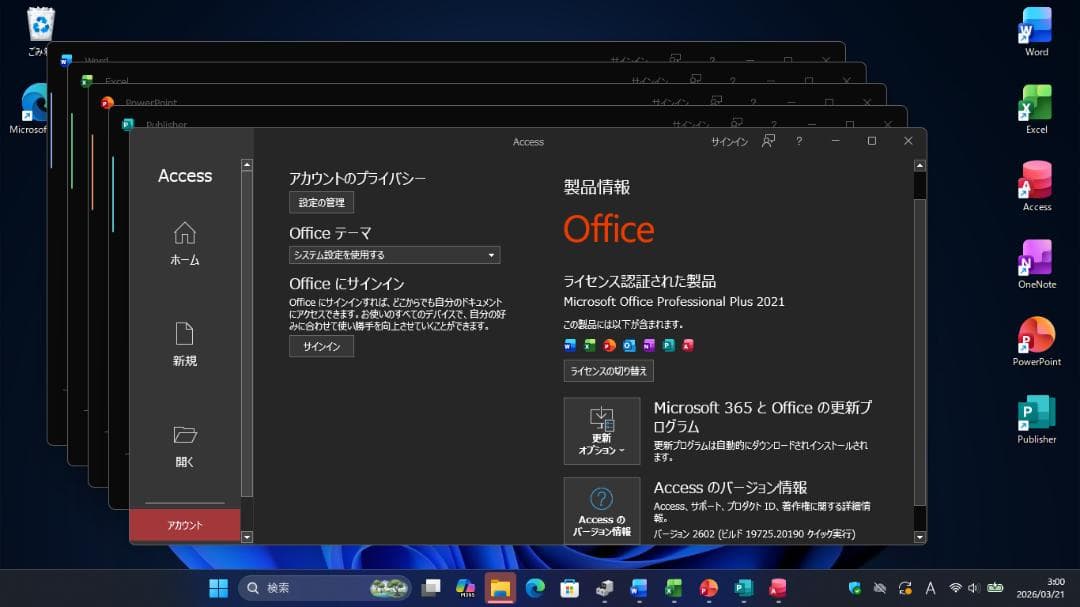The height and width of the screenshot is (607, 1080).
Task: Open the Publisher desktop shortcut
Action: click(1036, 420)
